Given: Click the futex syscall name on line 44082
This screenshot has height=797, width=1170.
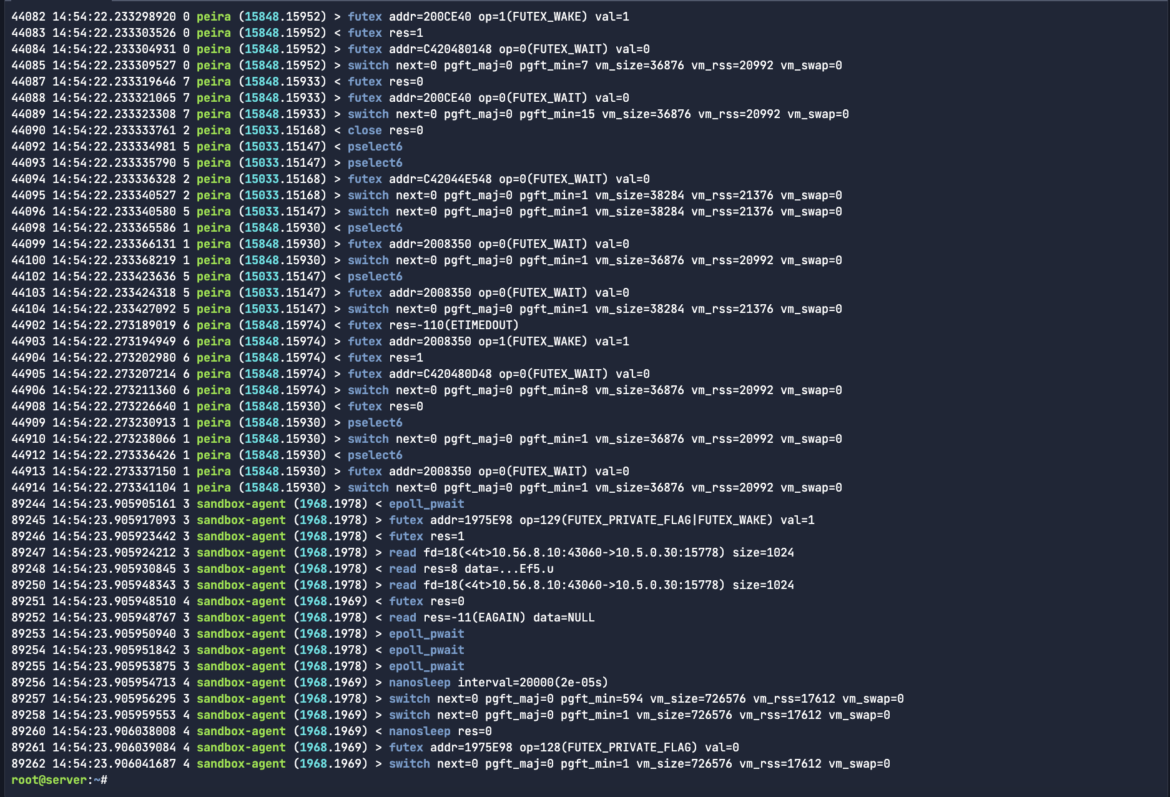Looking at the screenshot, I should 364,16.
